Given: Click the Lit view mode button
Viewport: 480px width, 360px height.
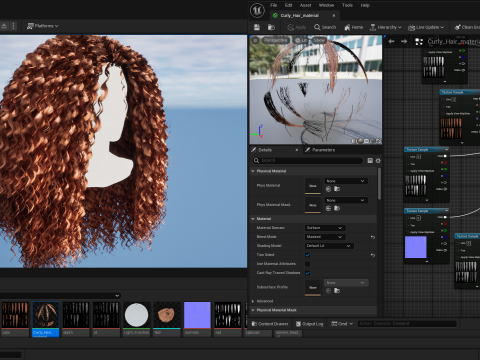Looking at the screenshot, I should (301, 40).
